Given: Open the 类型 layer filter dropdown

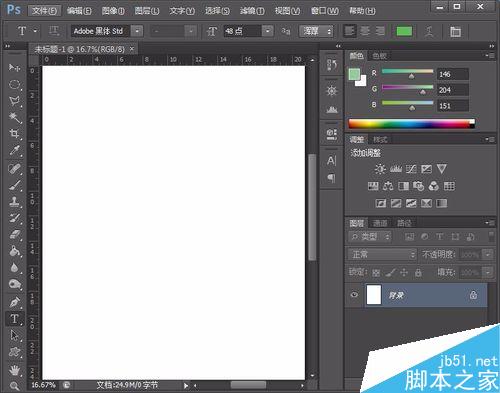Looking at the screenshot, I should coord(370,237).
